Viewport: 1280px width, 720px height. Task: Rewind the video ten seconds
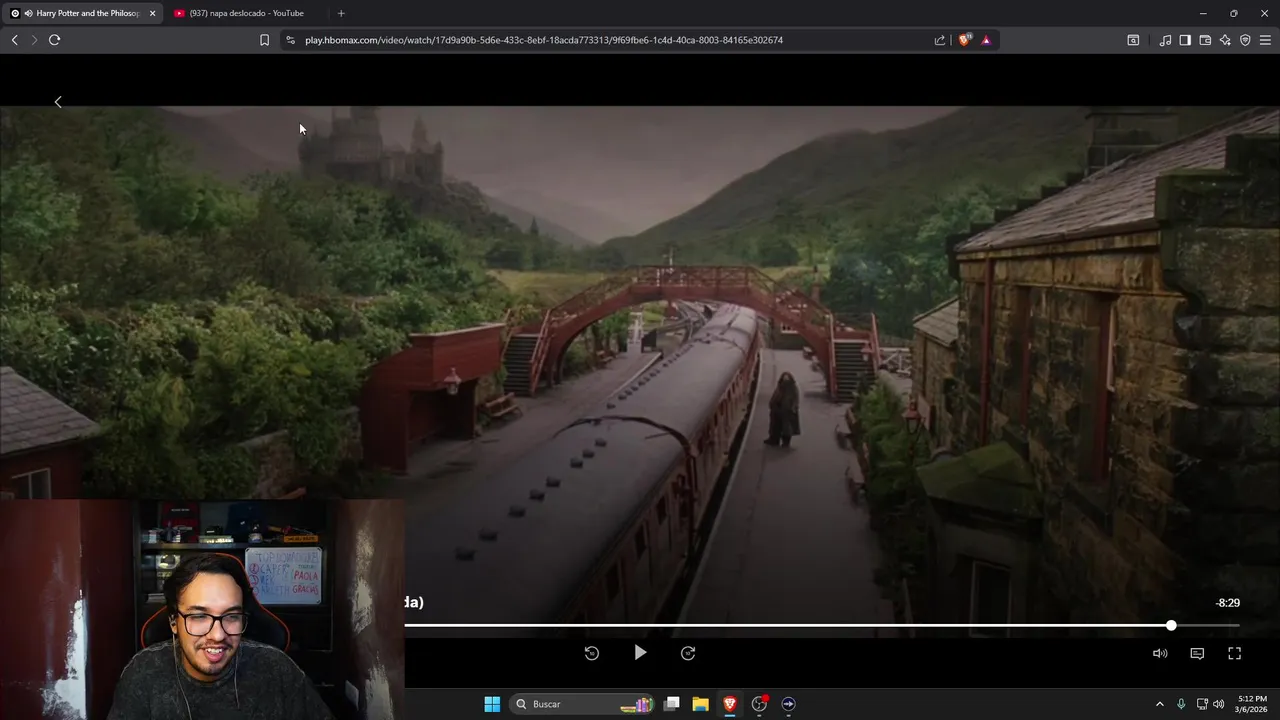click(x=592, y=653)
